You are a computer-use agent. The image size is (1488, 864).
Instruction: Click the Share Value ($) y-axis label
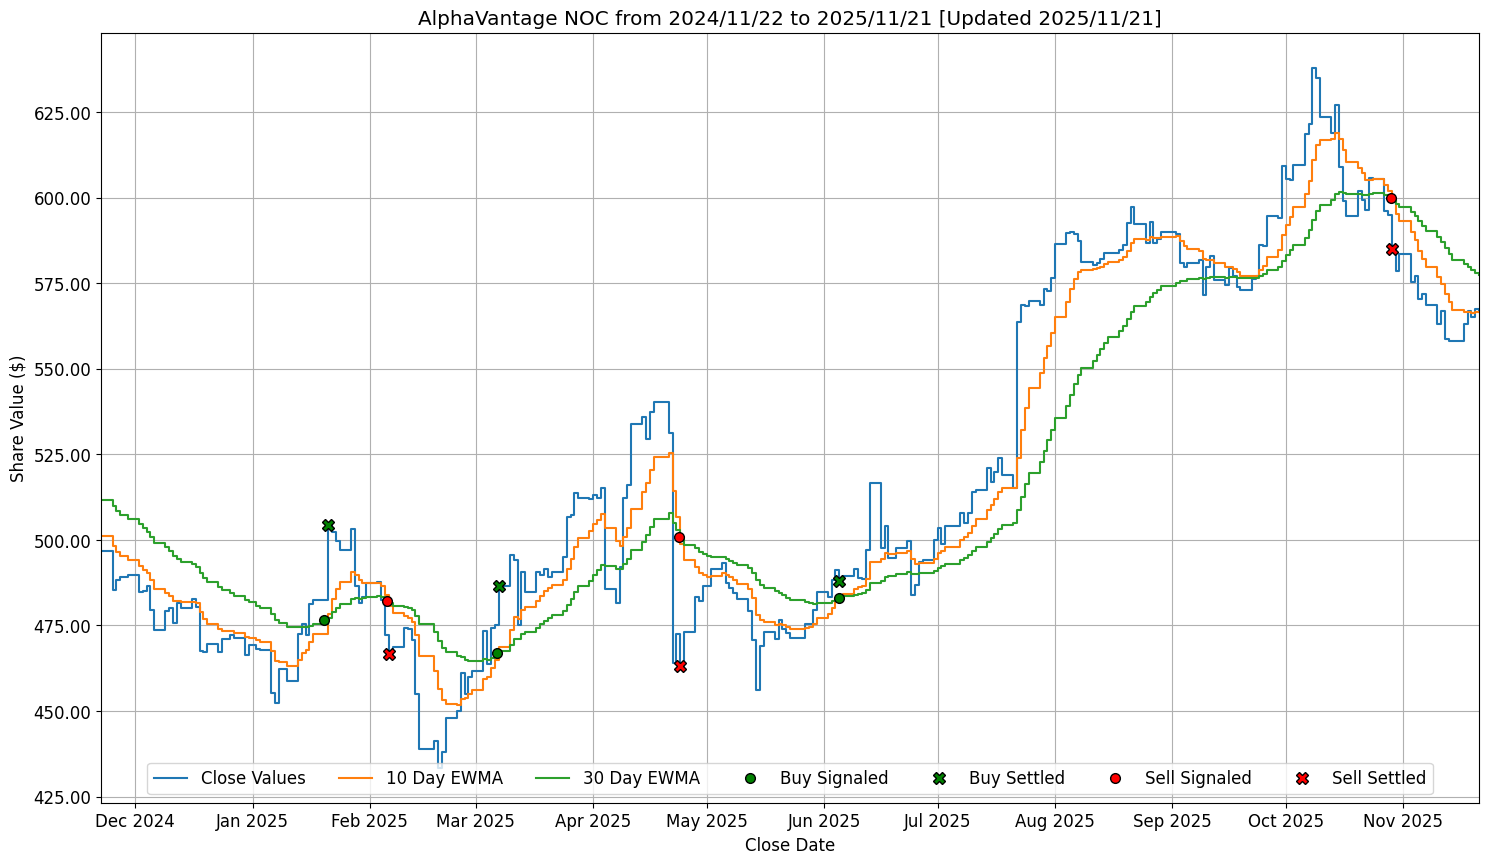click(18, 418)
